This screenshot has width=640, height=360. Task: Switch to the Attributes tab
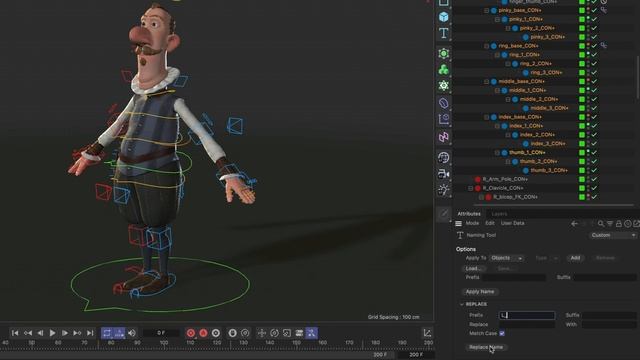click(x=469, y=214)
